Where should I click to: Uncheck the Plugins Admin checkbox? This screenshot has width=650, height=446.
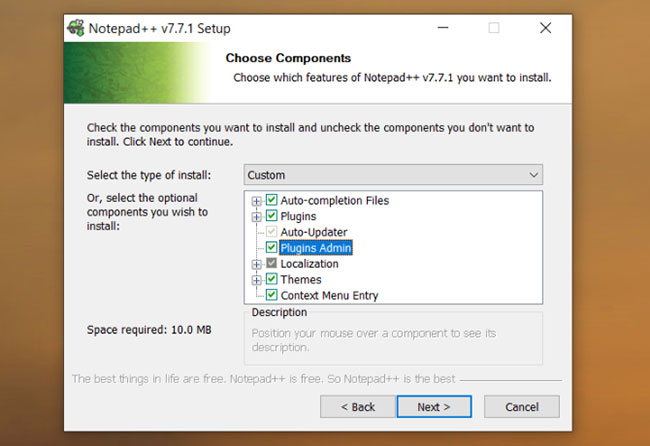(272, 247)
